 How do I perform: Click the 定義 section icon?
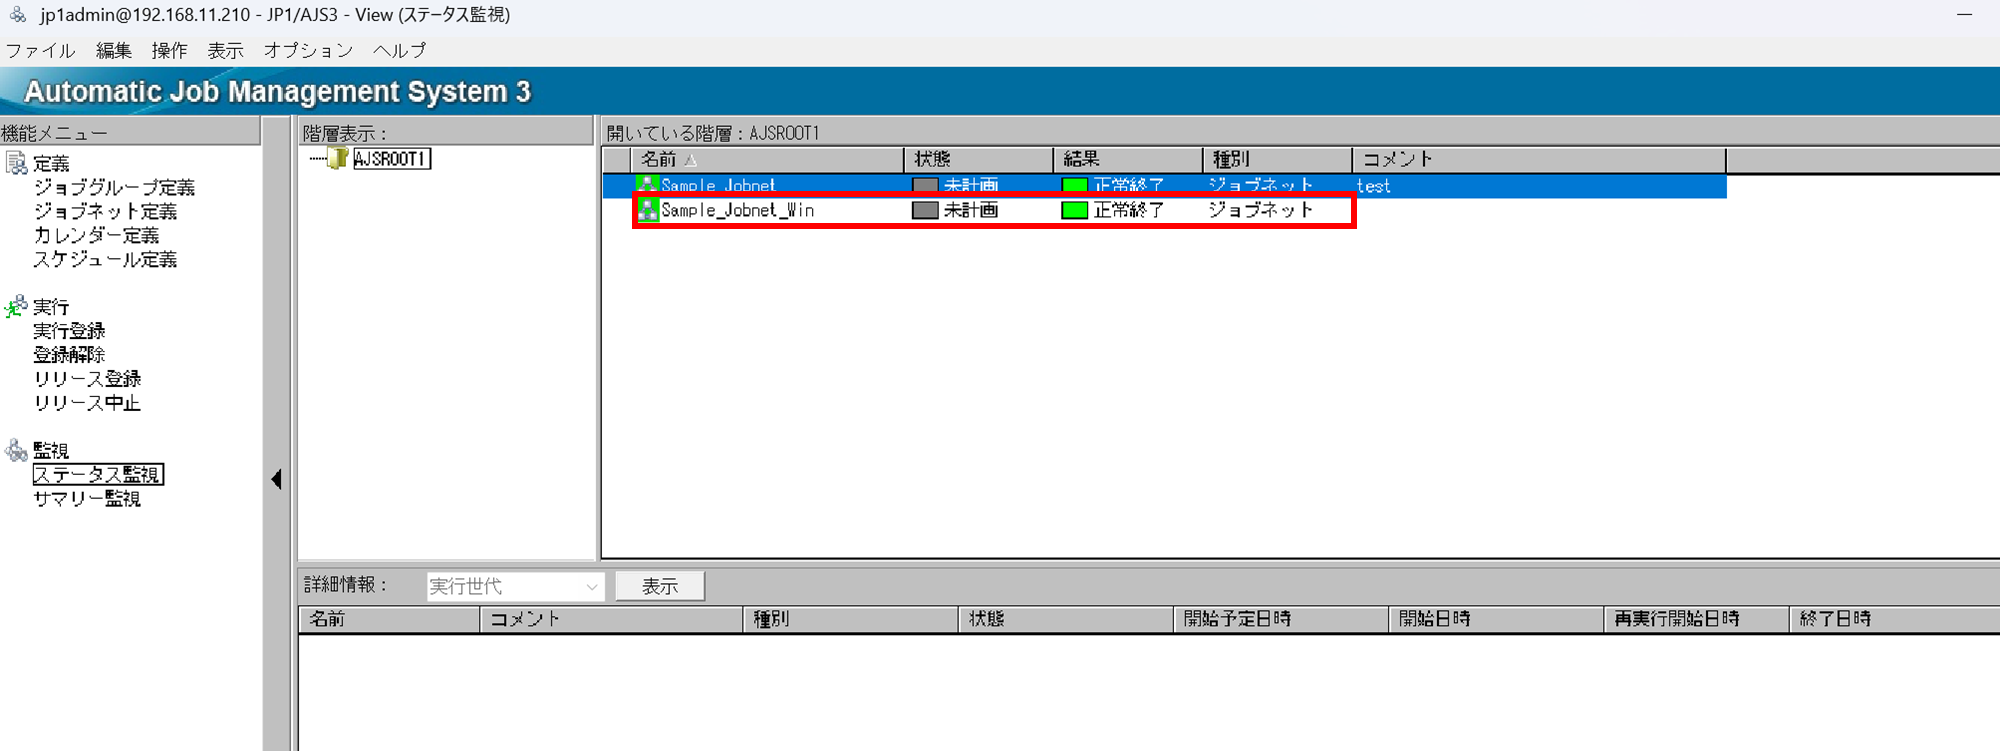pos(16,164)
